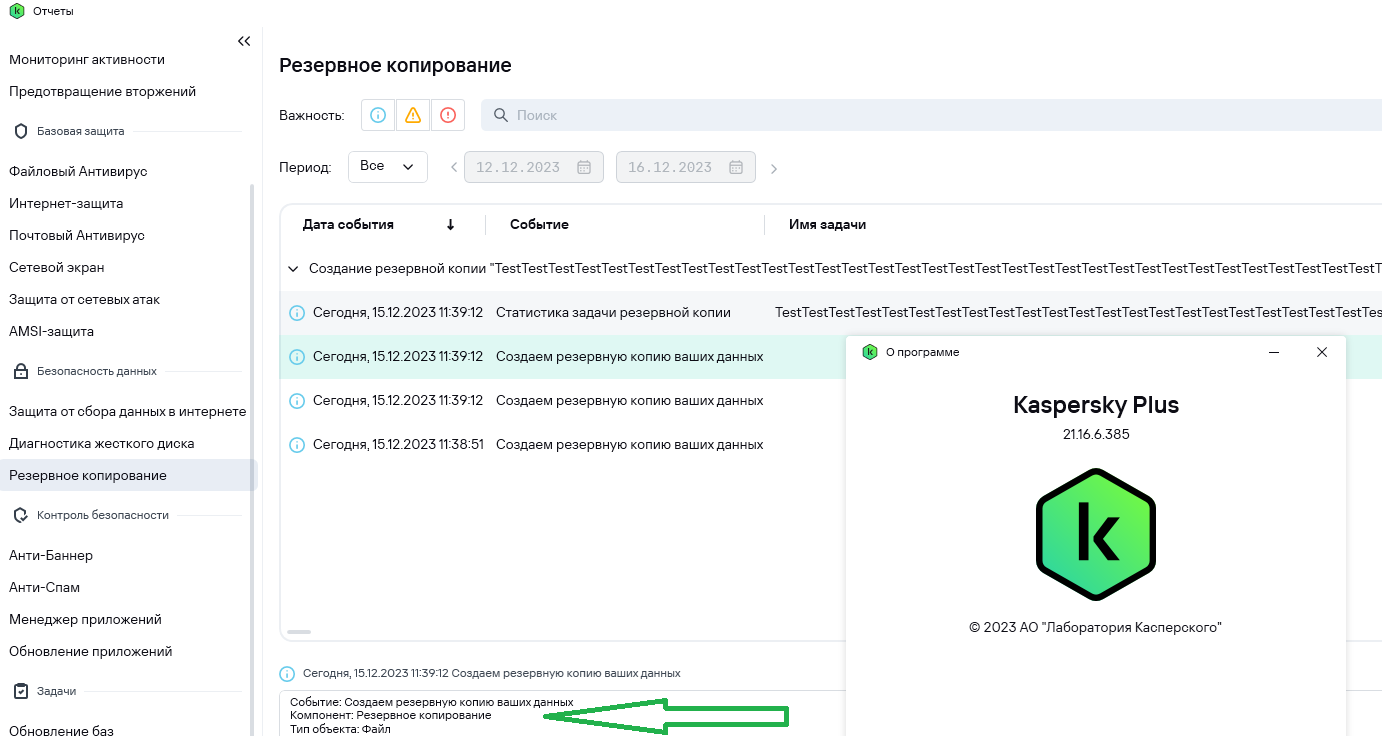Open the Период dropdown set to Все
The image size is (1382, 736).
(x=388, y=167)
